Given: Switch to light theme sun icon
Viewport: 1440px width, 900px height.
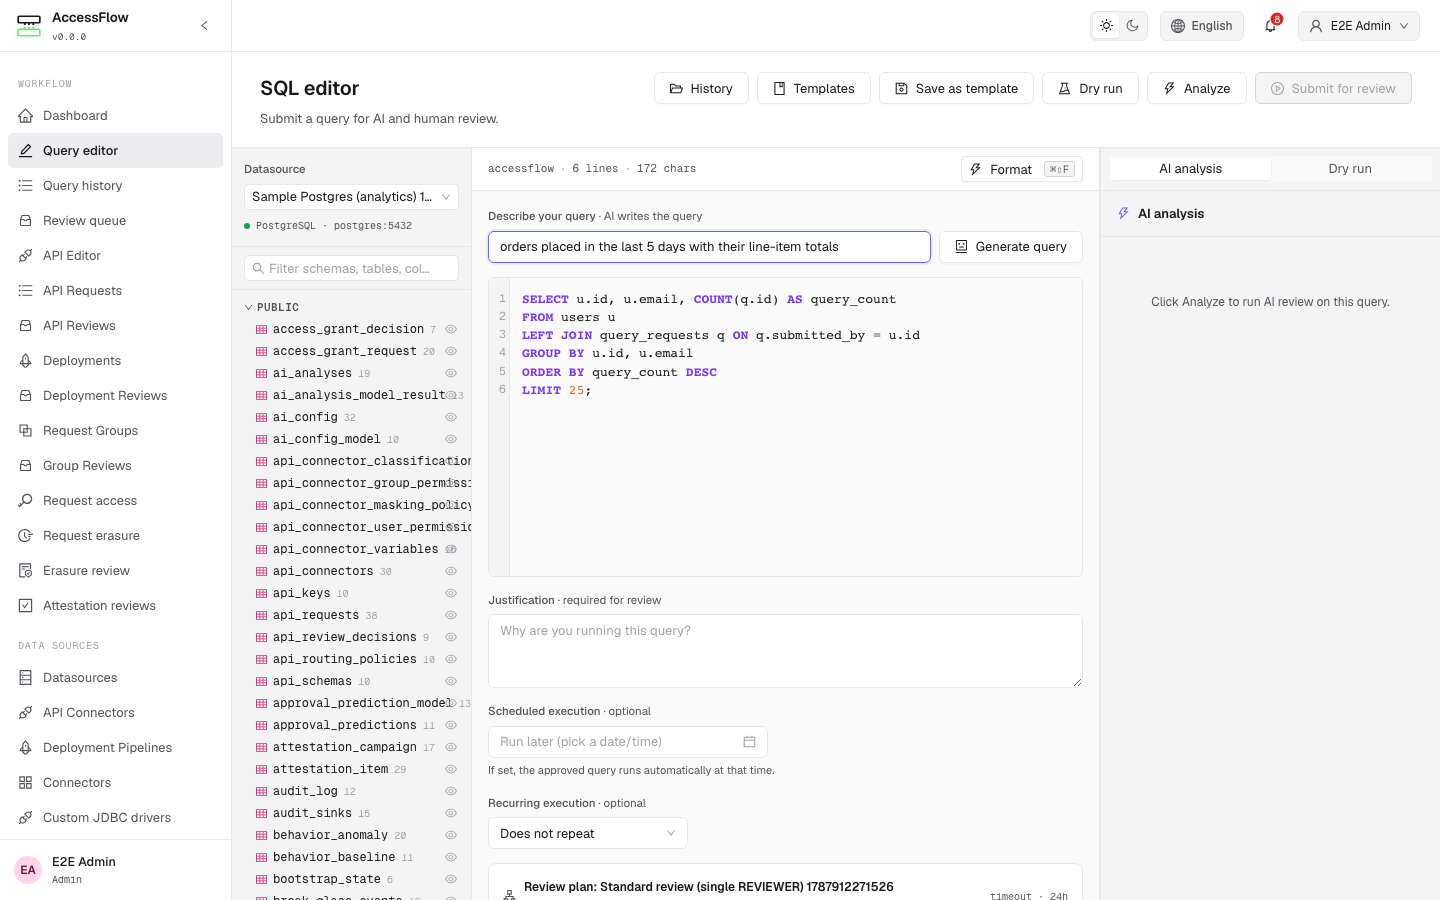Looking at the screenshot, I should [x=1106, y=26].
